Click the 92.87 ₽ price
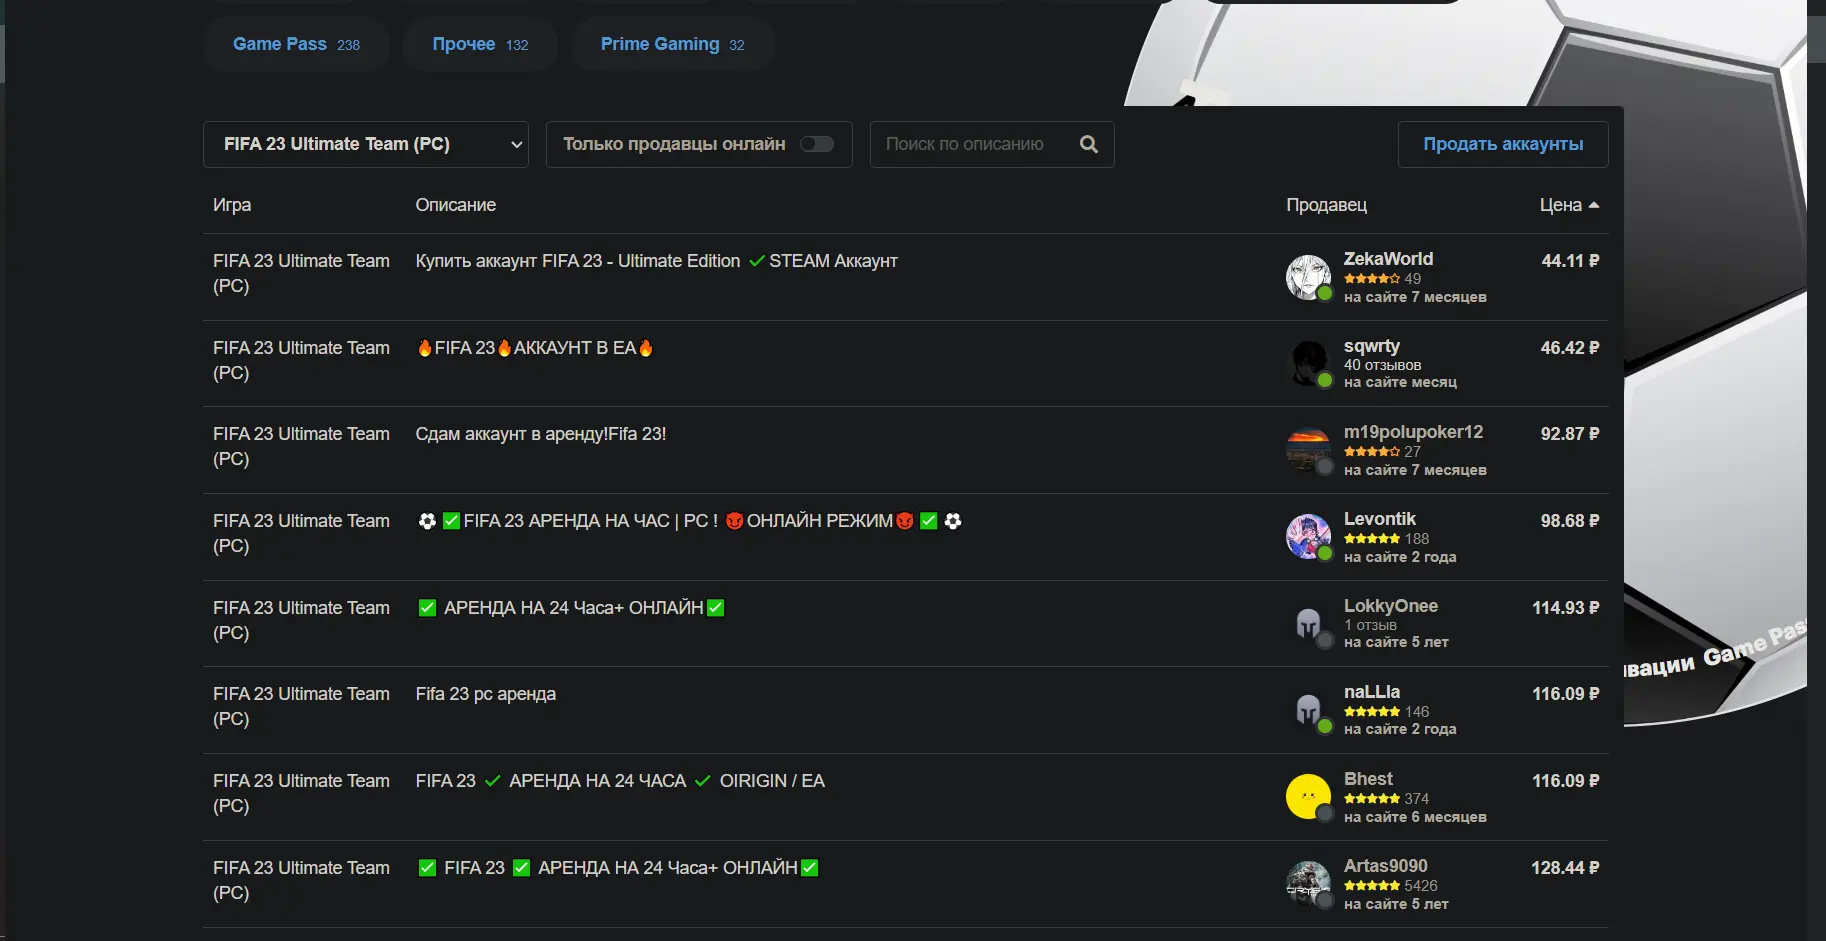Screen dimensions: 1826x941 (x=1570, y=434)
